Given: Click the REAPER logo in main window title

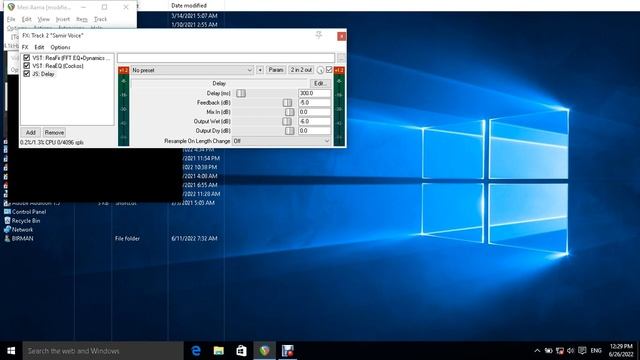Looking at the screenshot, I should pos(11,7).
